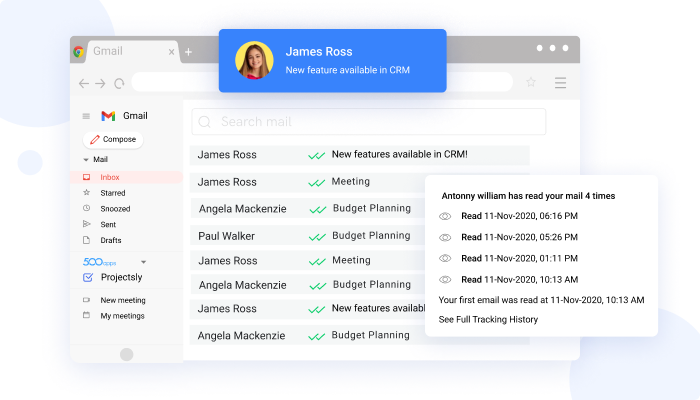Click the search magnifier icon
700x400 pixels.
(x=204, y=122)
